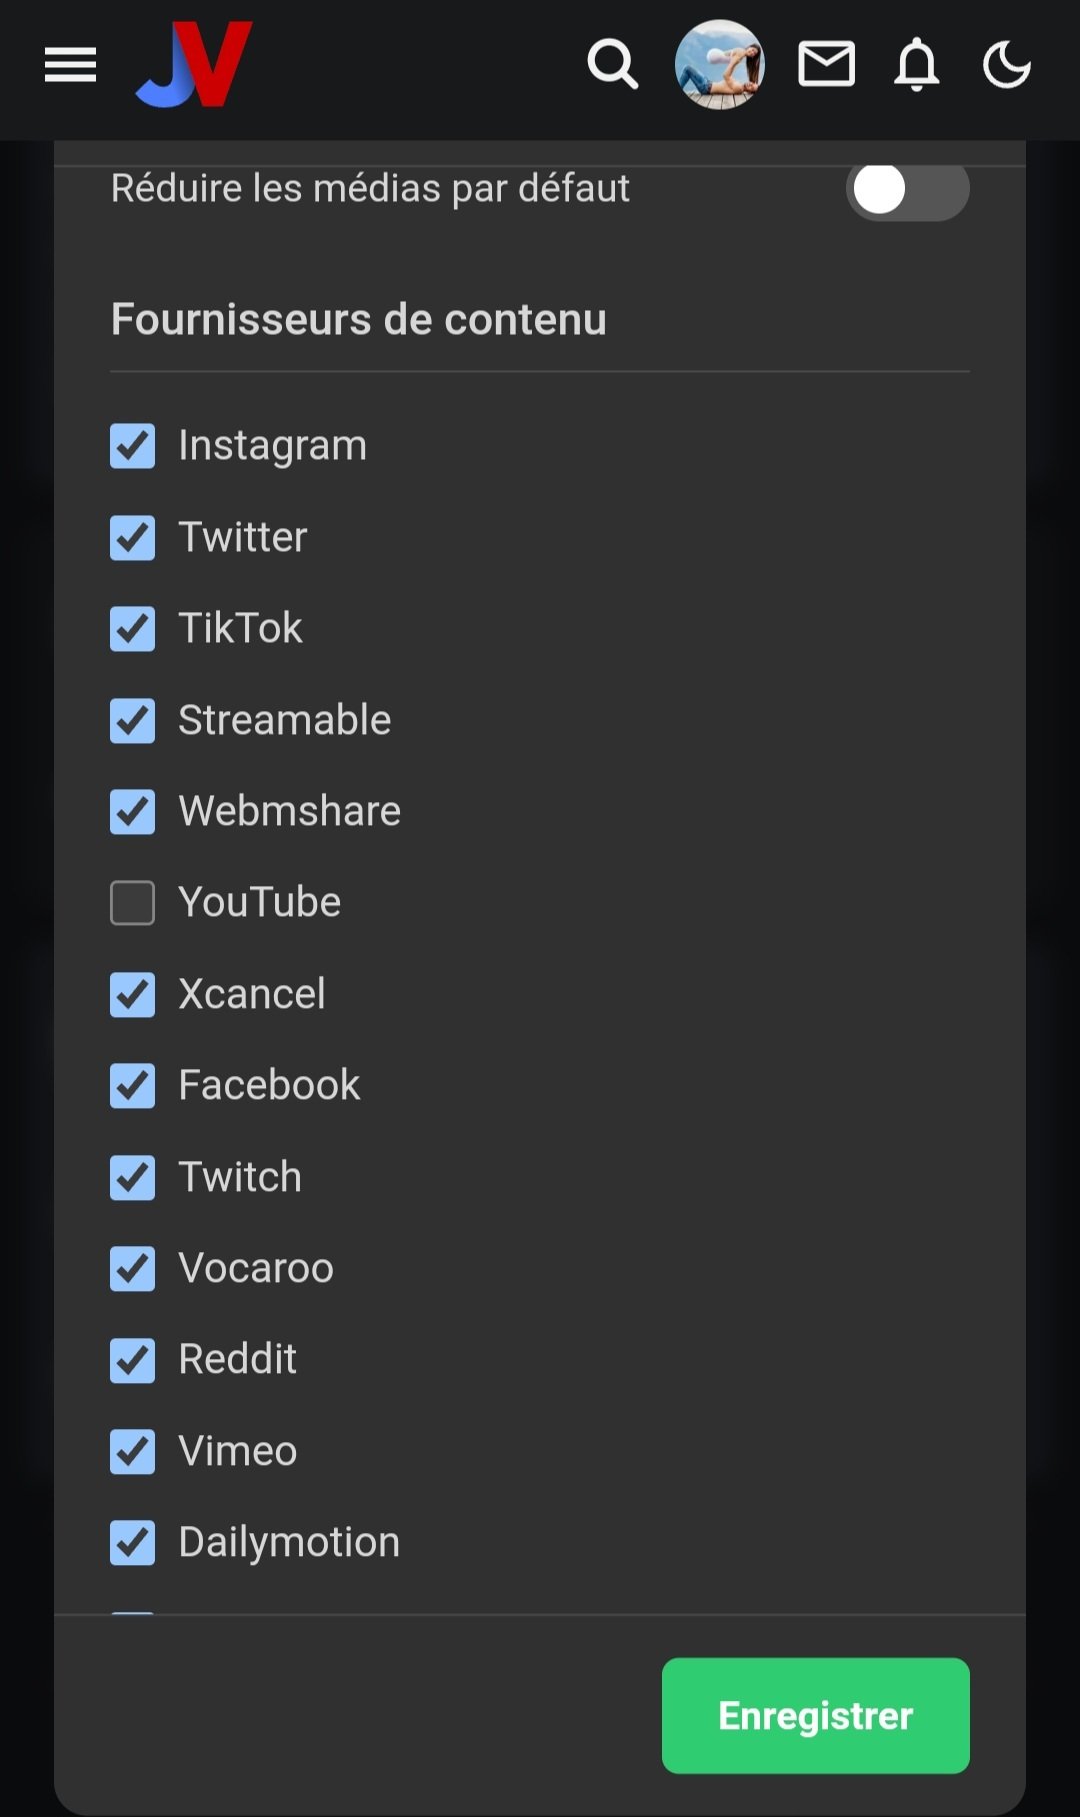
Task: Uncheck the Dailymotion checkbox
Action: click(x=133, y=1543)
